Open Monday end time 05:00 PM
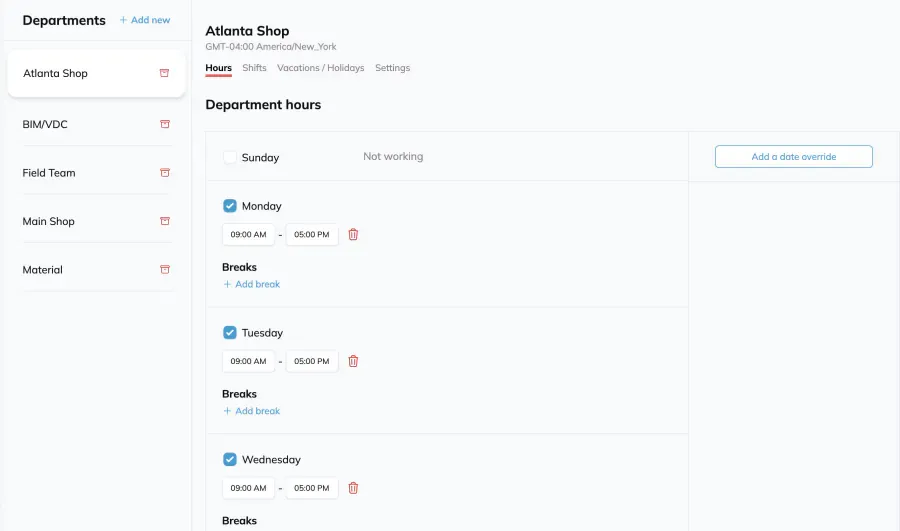The width and height of the screenshot is (900, 531). point(312,234)
